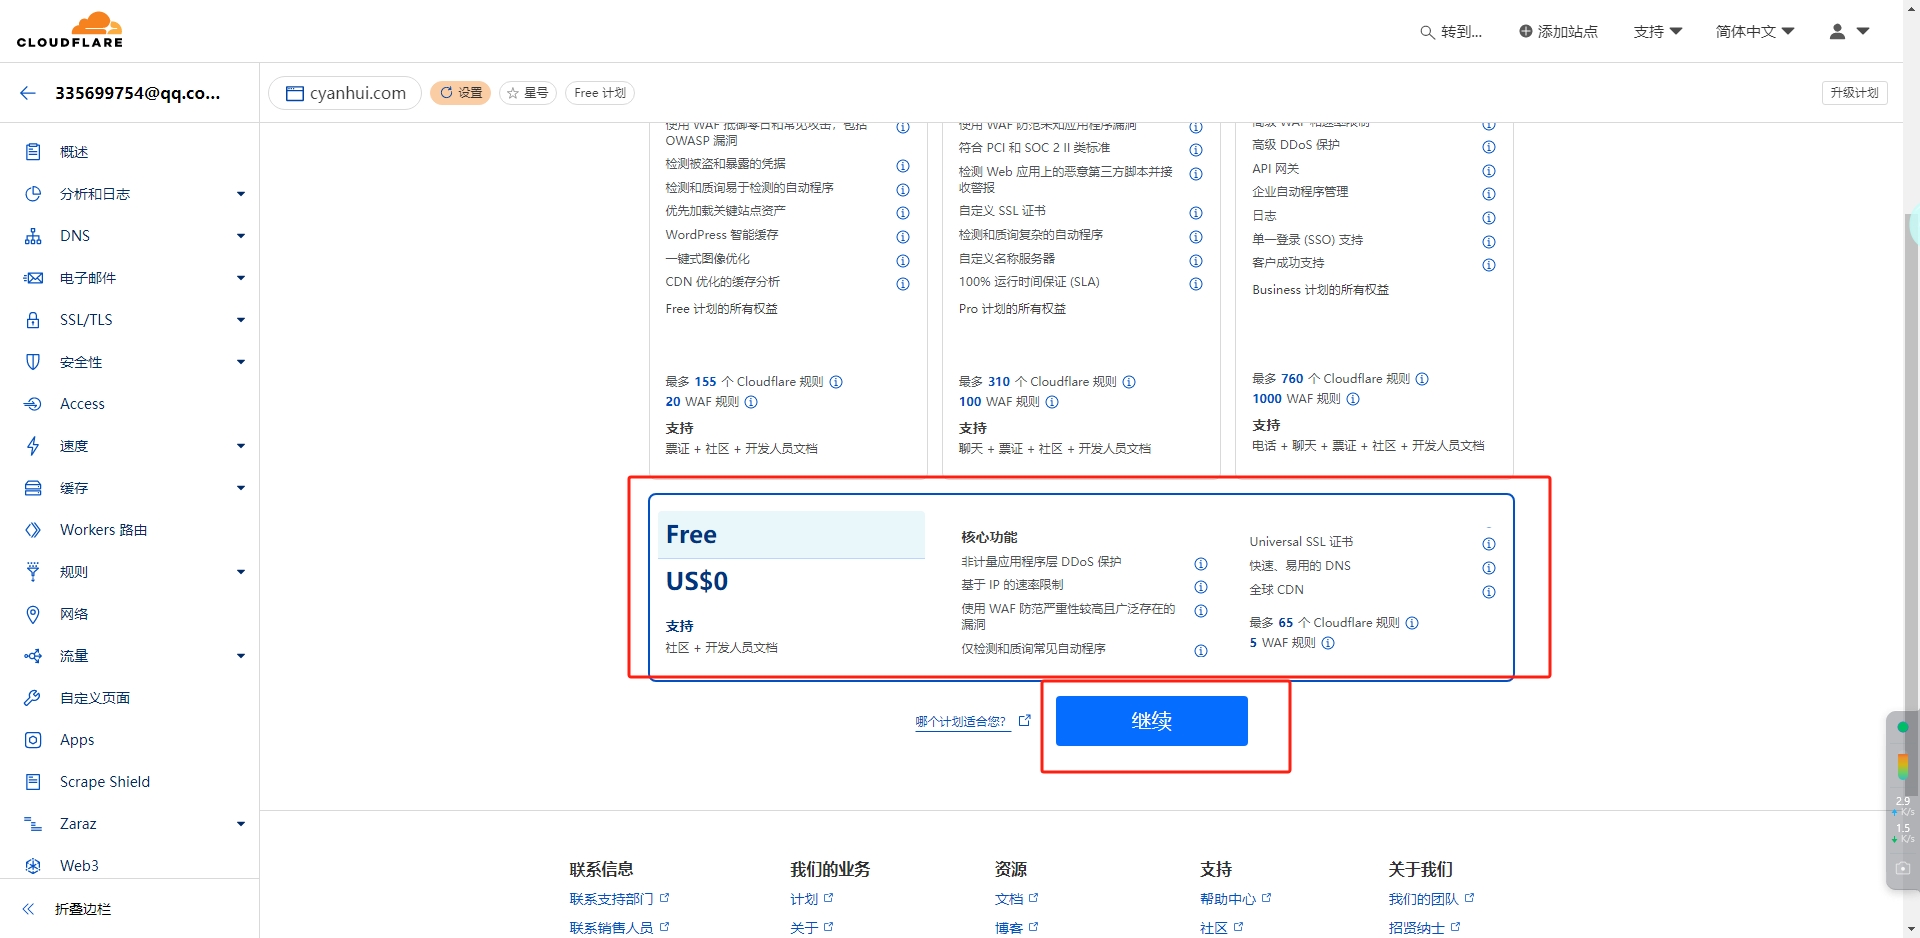Viewport: 1920px width, 938px height.
Task: Click info icon beside WordPress 智能缓存
Action: pos(903,237)
